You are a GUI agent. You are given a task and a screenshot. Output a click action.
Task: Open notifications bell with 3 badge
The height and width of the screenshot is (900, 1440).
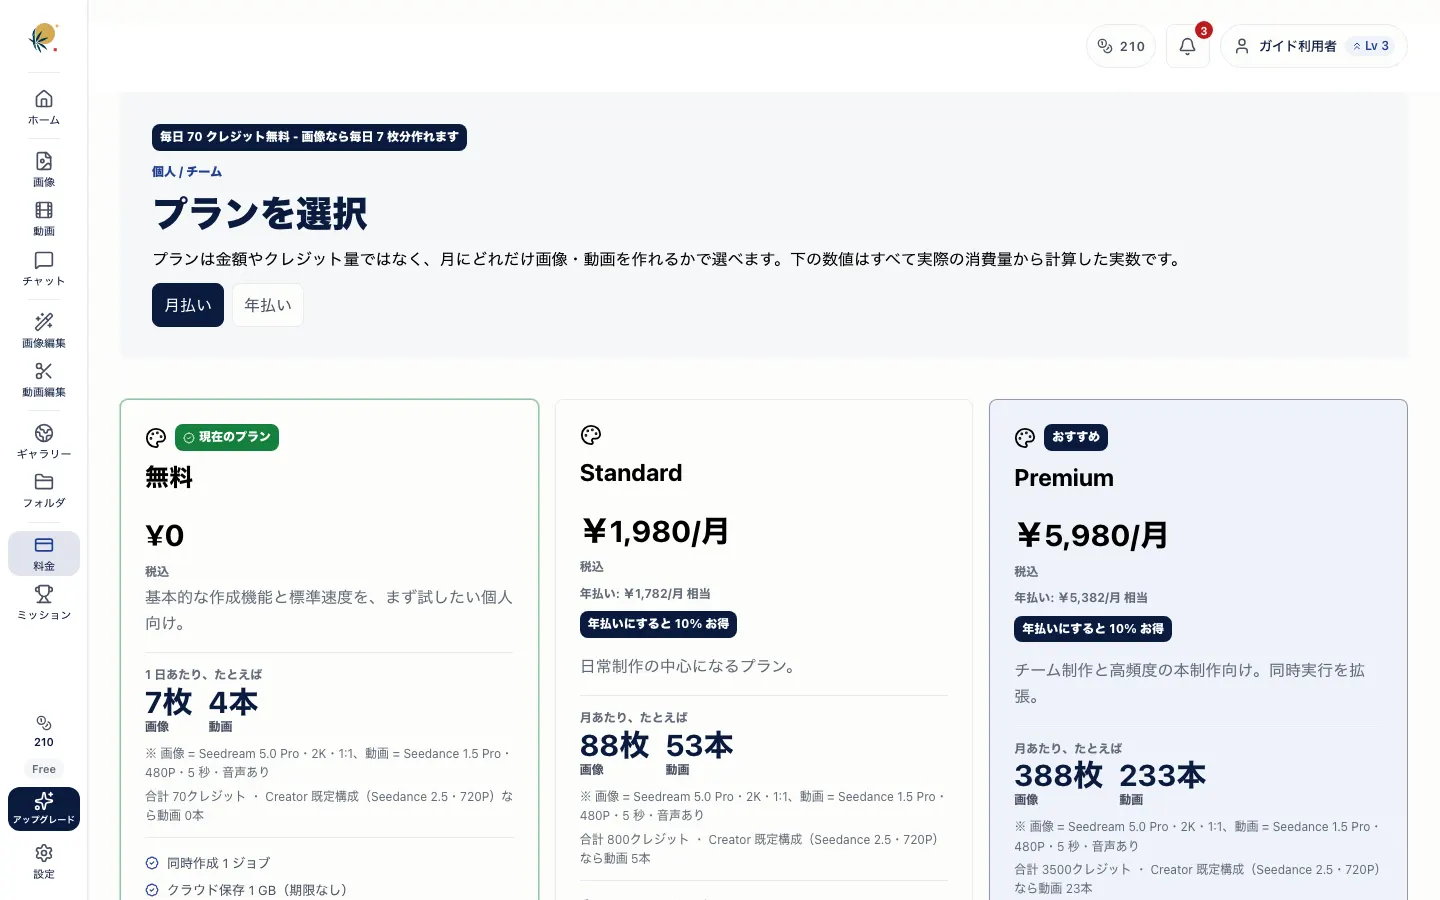(1188, 46)
